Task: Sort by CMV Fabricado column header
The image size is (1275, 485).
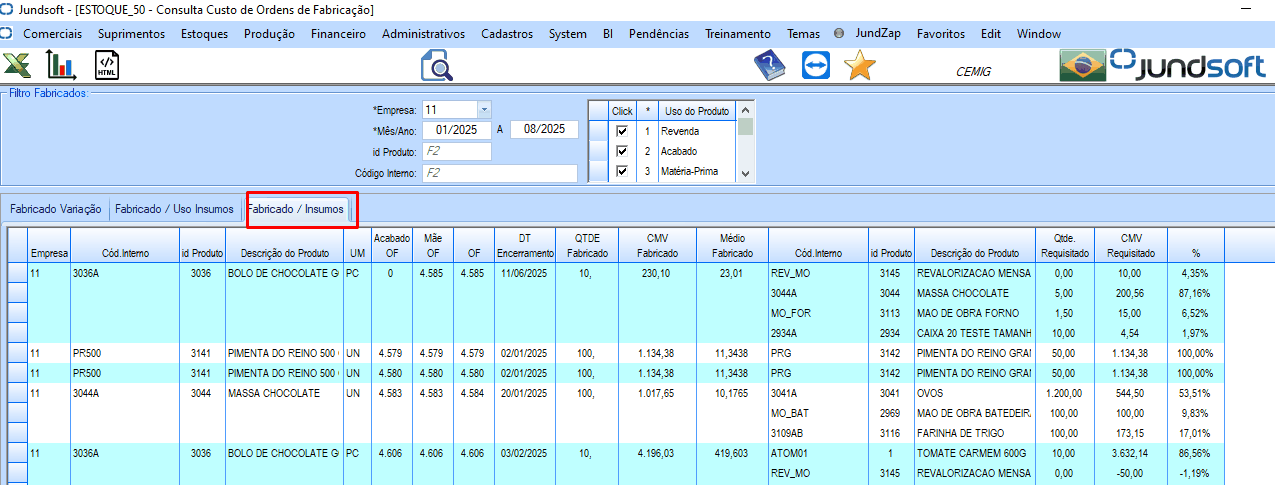Action: (657, 246)
